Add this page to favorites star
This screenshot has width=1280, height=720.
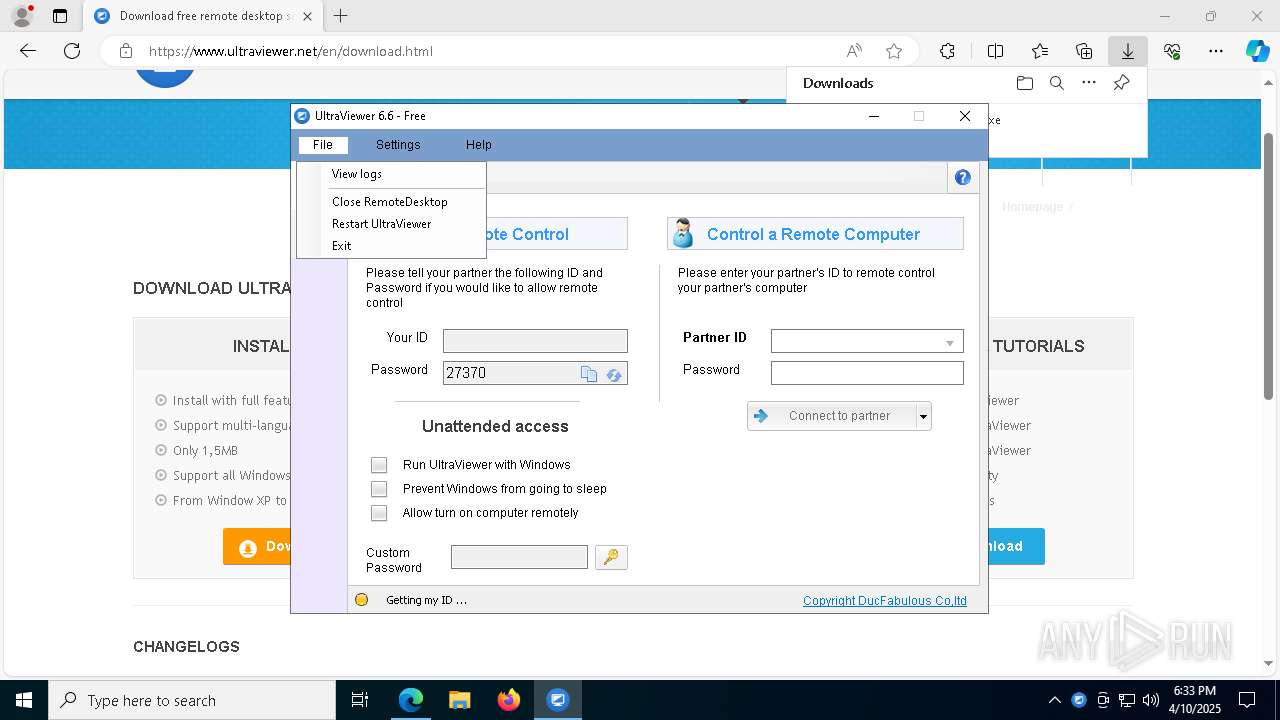(x=894, y=51)
